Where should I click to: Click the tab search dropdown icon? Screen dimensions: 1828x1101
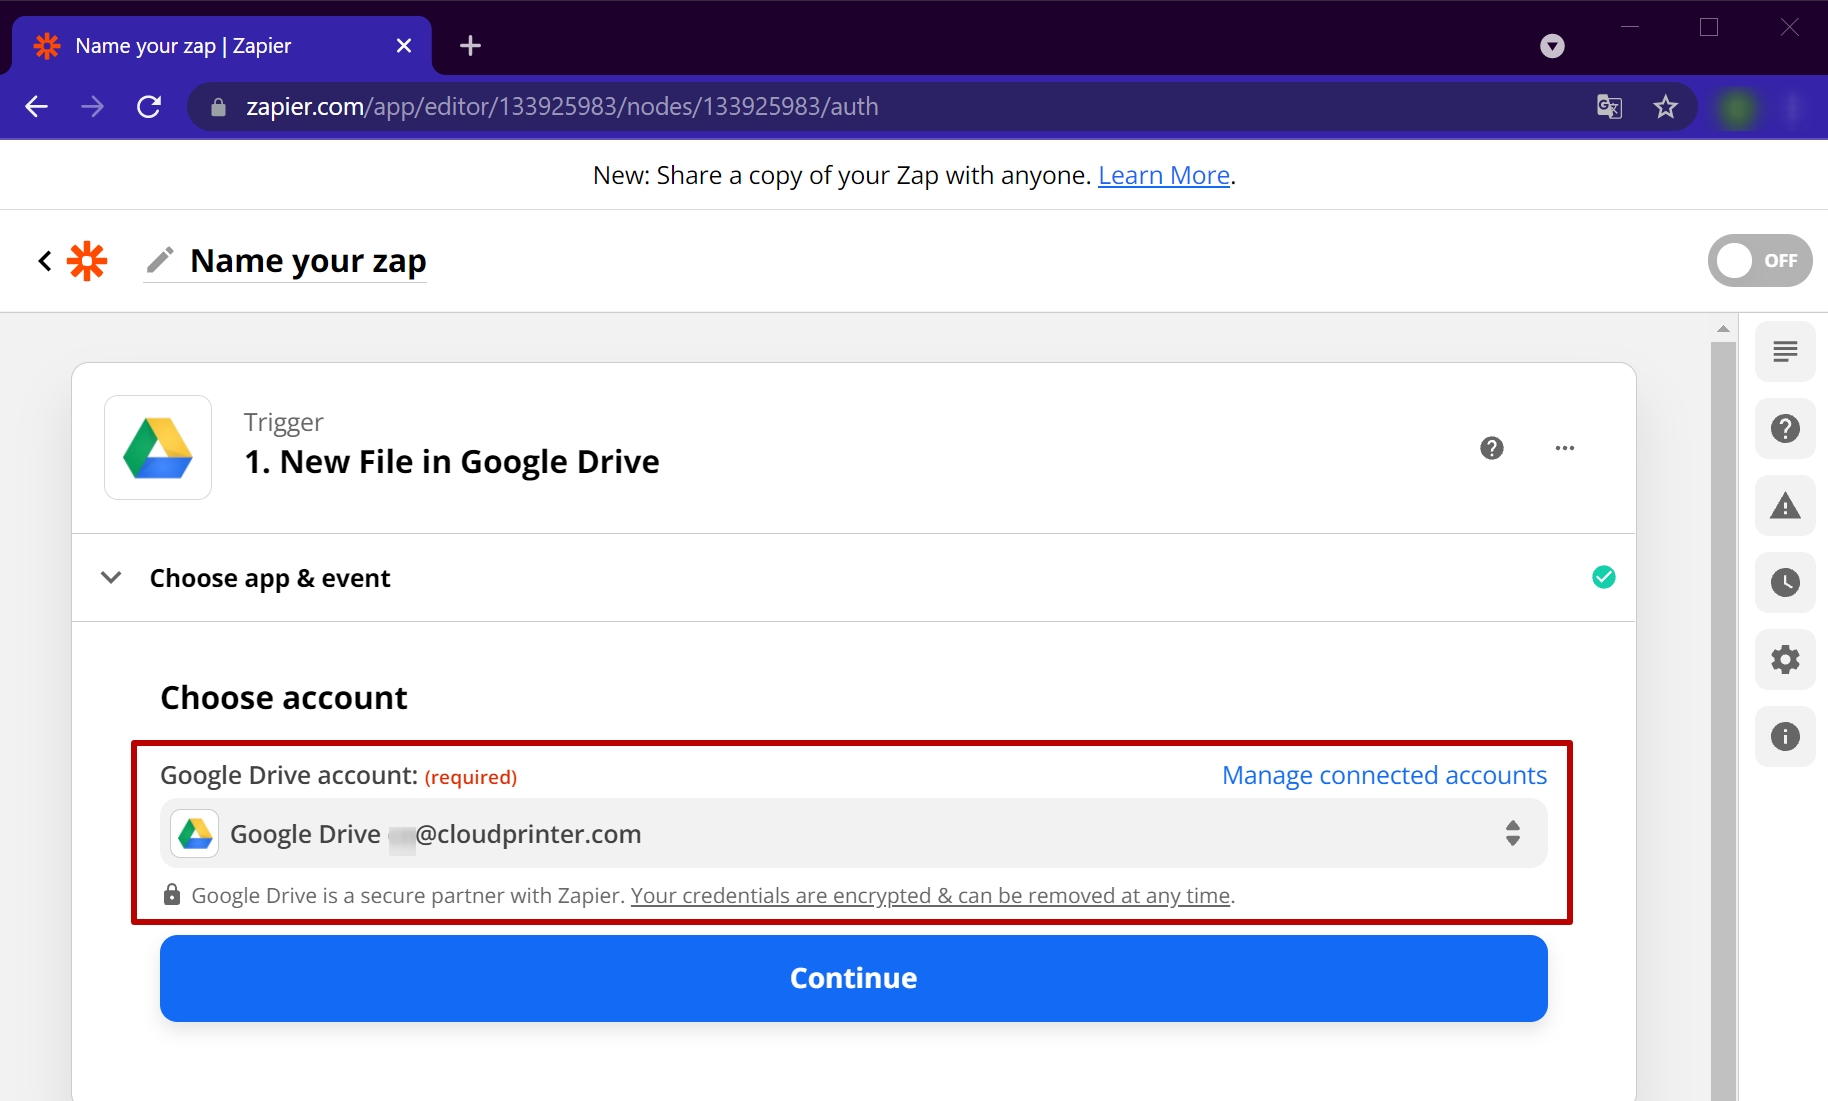click(1552, 46)
